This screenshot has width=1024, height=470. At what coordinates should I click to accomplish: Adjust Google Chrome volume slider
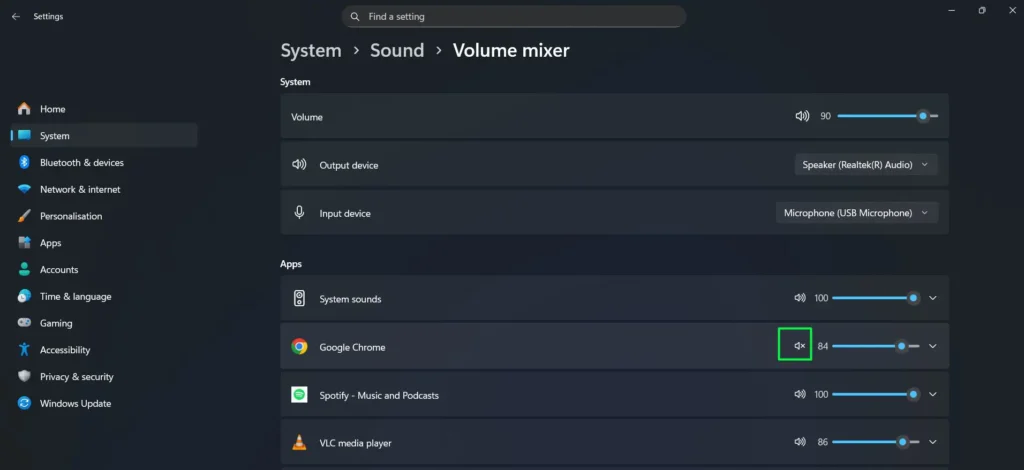(876, 346)
